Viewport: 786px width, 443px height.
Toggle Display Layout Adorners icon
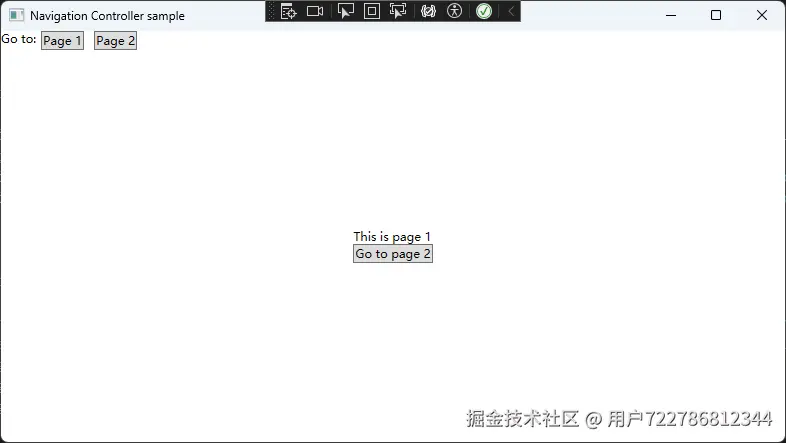371,11
